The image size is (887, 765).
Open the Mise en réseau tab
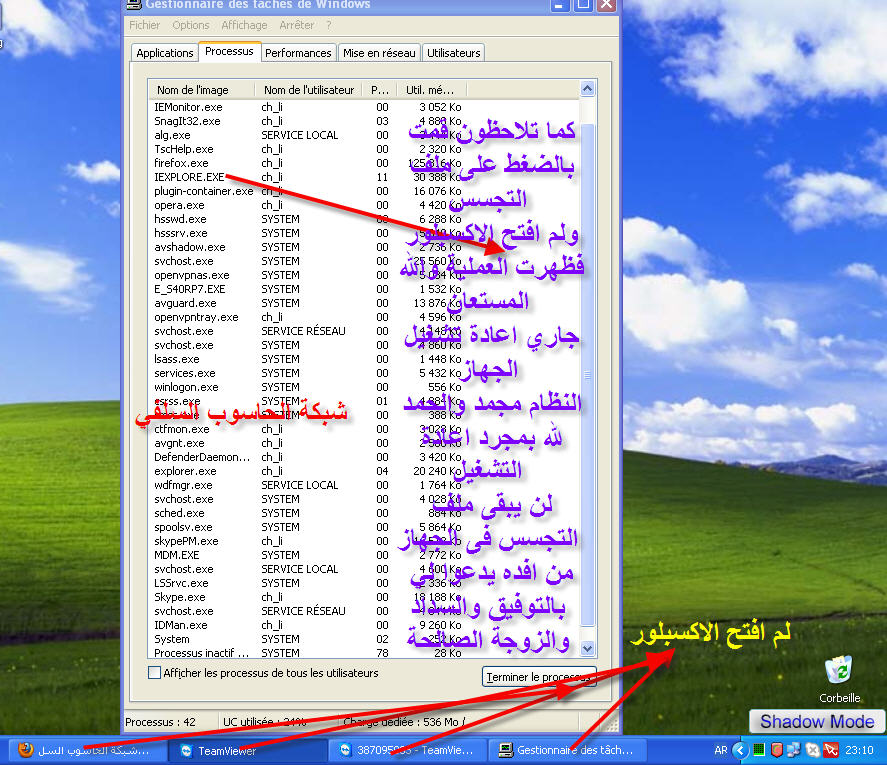(380, 53)
